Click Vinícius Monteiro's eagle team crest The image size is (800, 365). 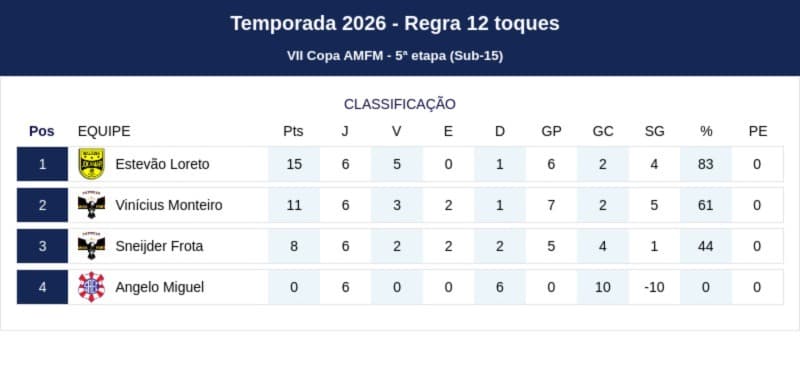click(x=91, y=205)
